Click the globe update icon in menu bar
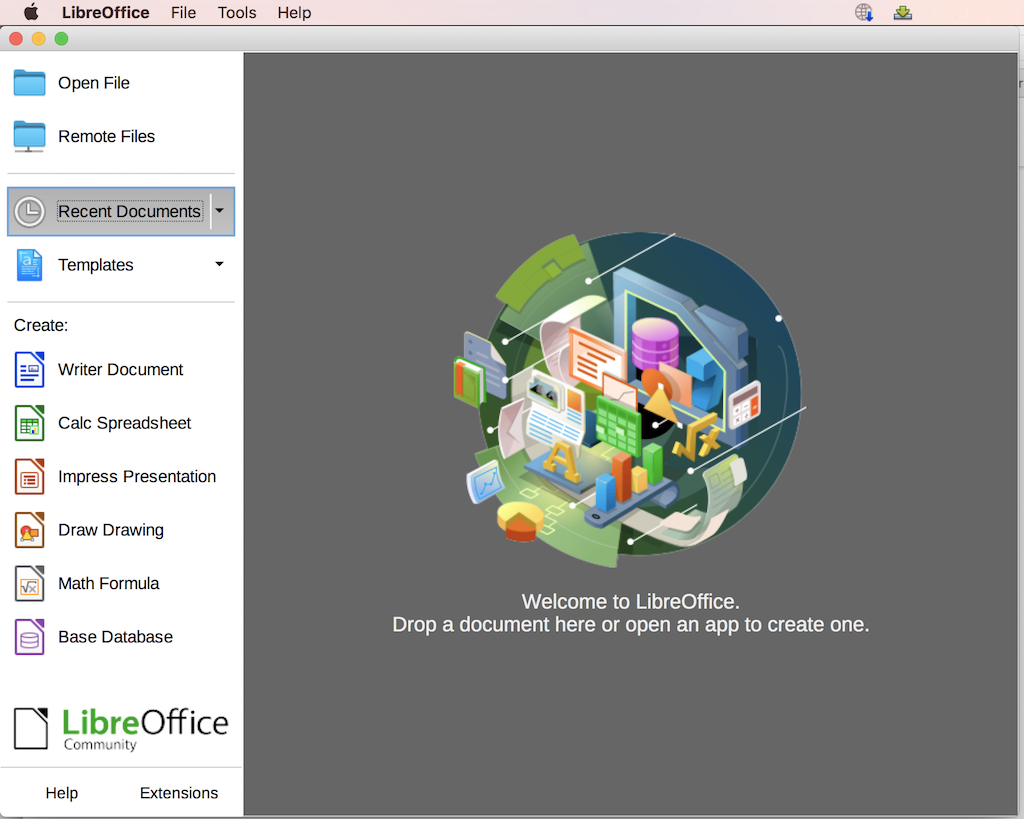Image resolution: width=1024 pixels, height=819 pixels. click(x=862, y=12)
